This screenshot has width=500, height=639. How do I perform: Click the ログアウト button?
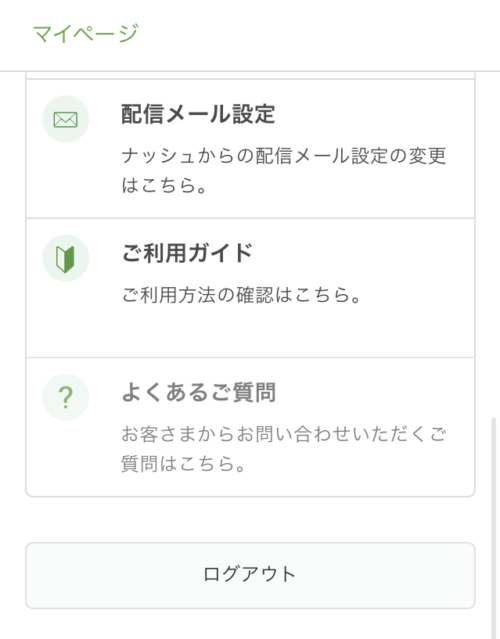pos(250,575)
